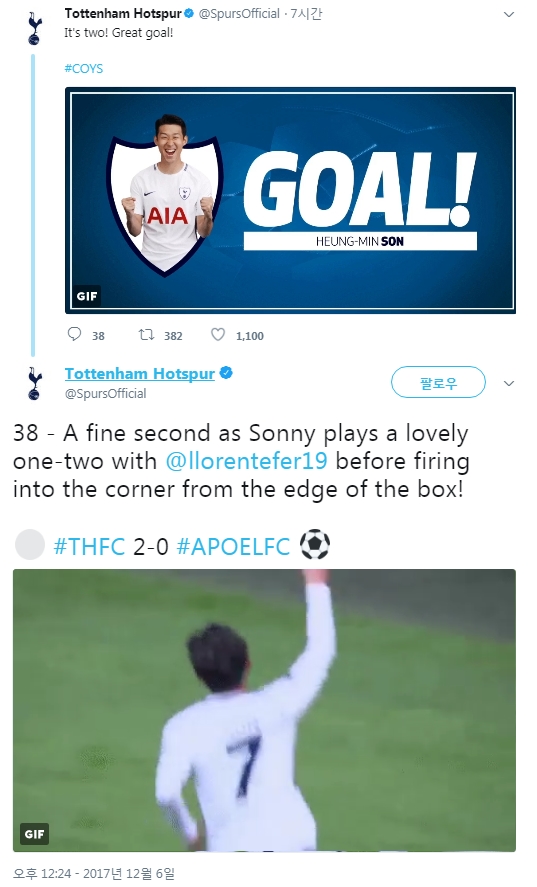Open options chevron next to 팔로우 button
Image resolution: width=537 pixels, height=887 pixels.
tap(509, 383)
